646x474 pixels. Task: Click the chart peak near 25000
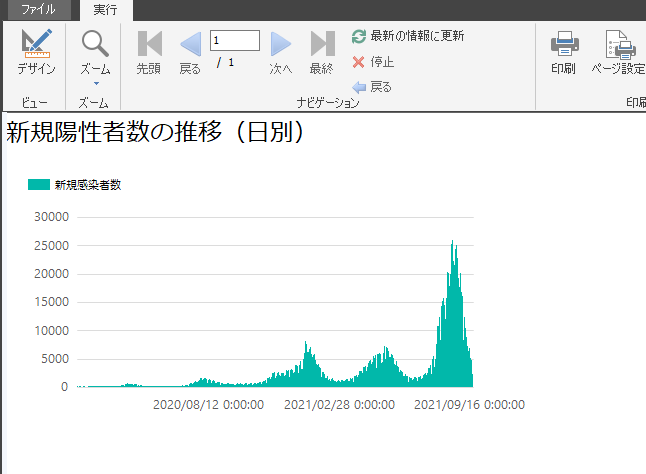453,243
